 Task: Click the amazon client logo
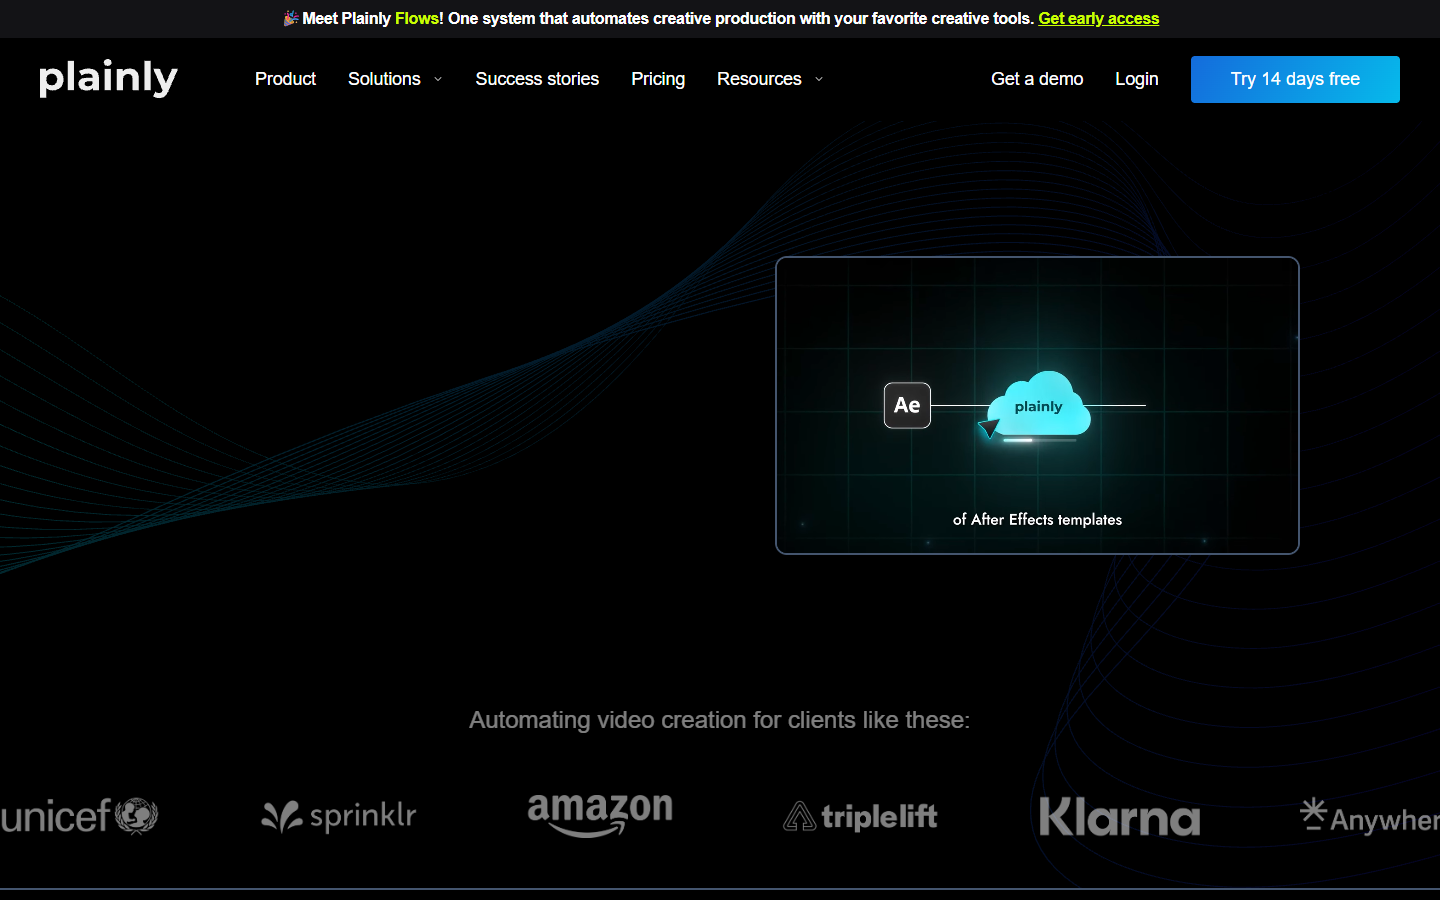click(600, 815)
